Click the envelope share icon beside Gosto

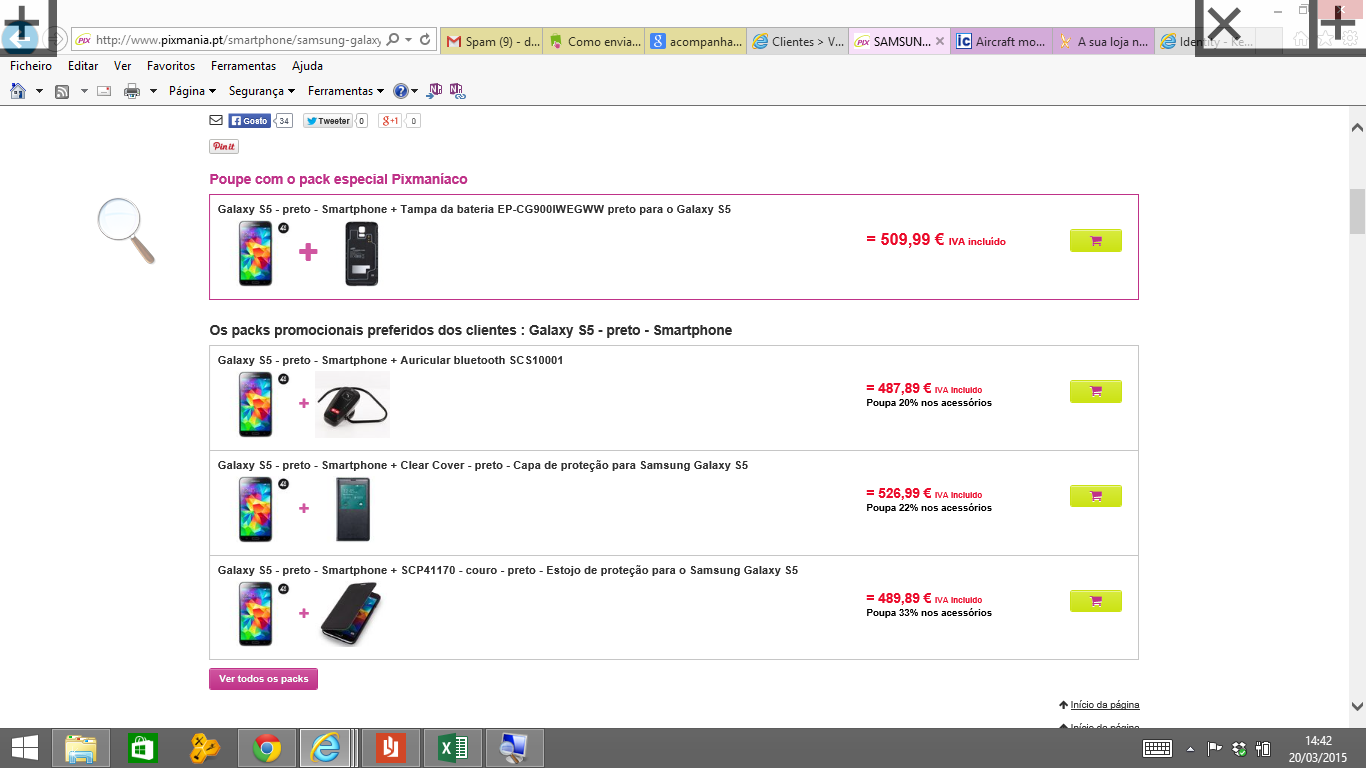tap(216, 121)
